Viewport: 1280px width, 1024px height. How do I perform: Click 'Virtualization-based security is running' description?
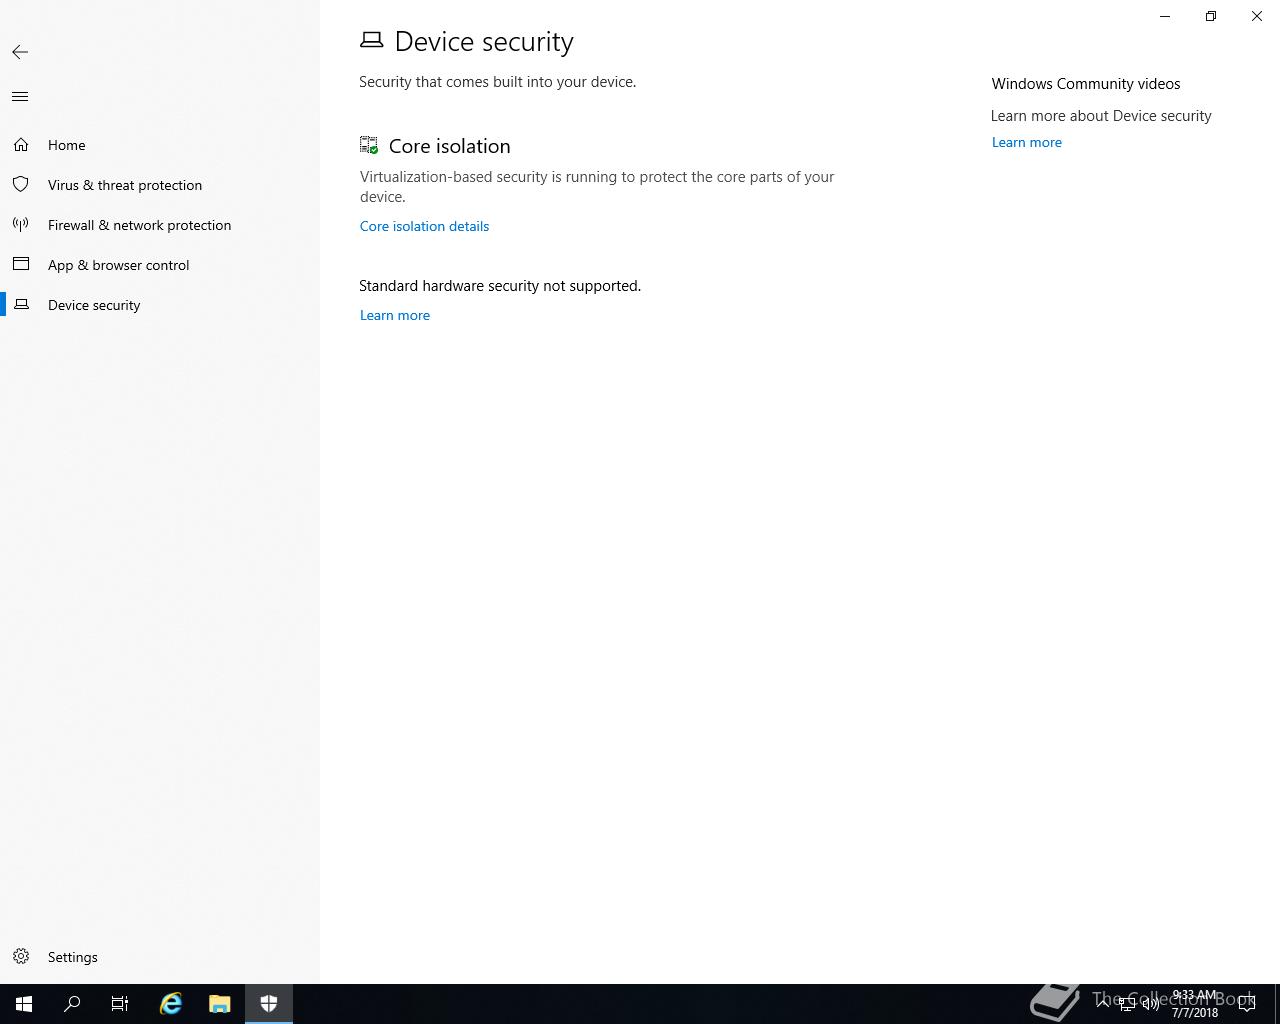tap(597, 187)
